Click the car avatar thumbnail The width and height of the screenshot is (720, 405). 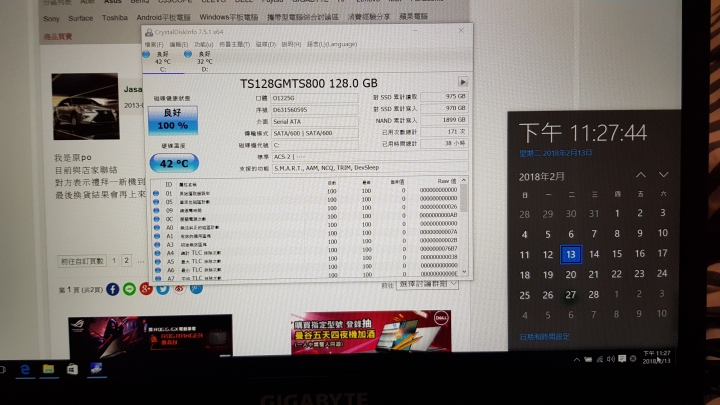coord(85,107)
